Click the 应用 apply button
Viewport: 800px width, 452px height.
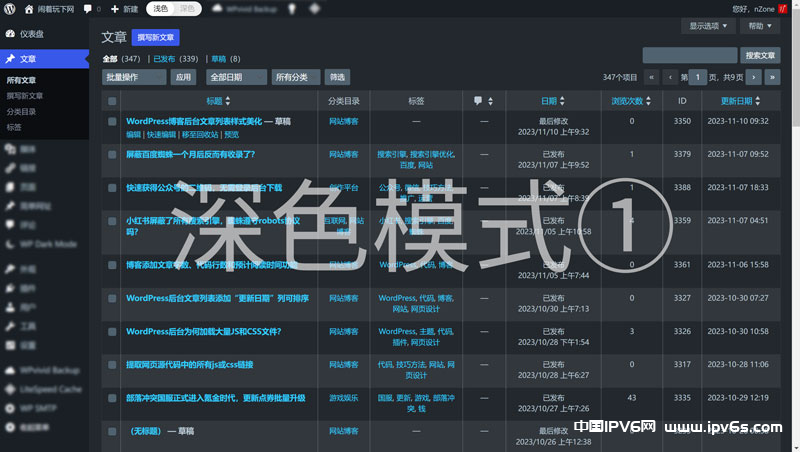pyautogui.click(x=183, y=77)
